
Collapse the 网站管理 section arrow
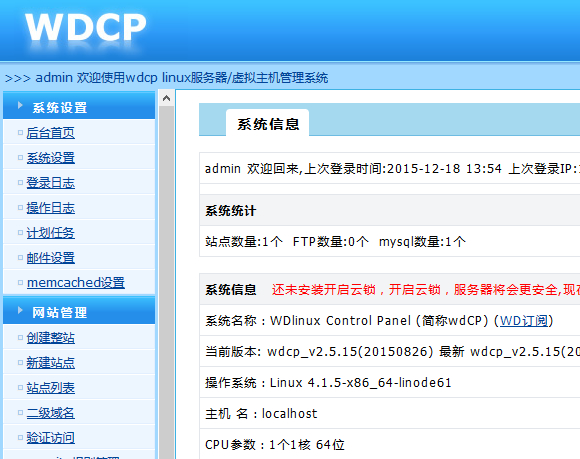20,310
